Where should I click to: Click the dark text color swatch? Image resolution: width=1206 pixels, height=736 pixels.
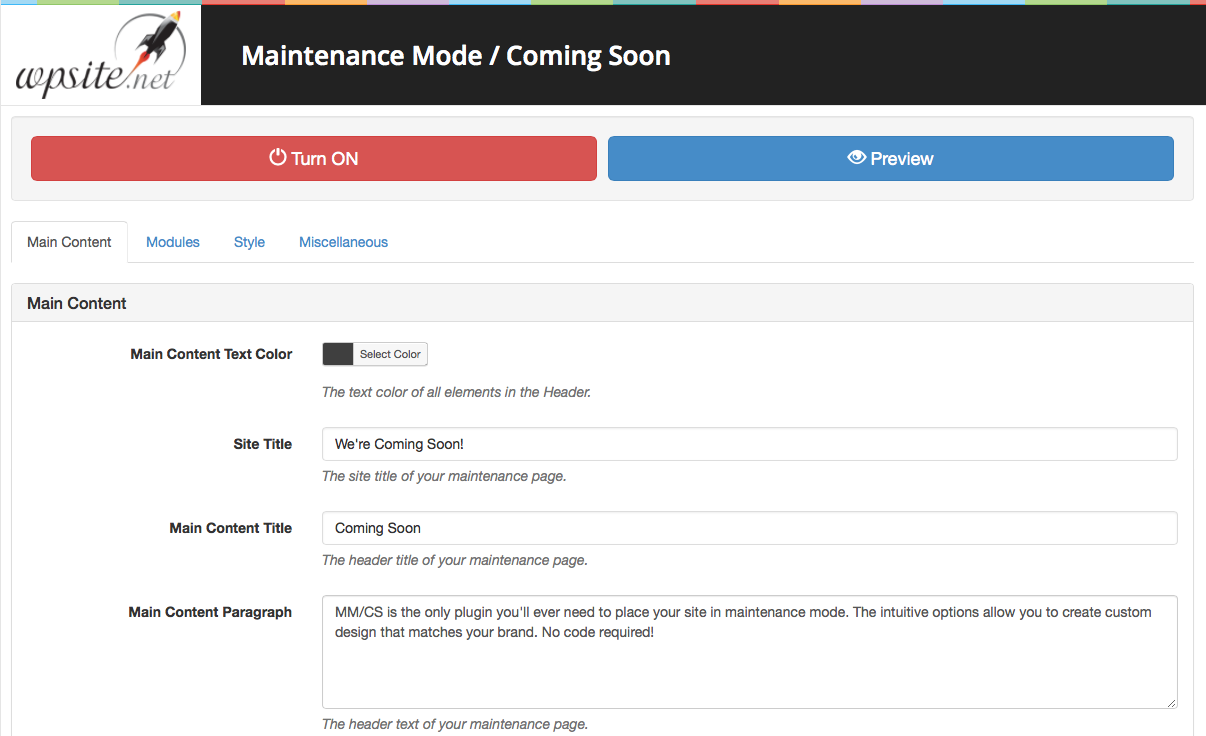tap(338, 354)
